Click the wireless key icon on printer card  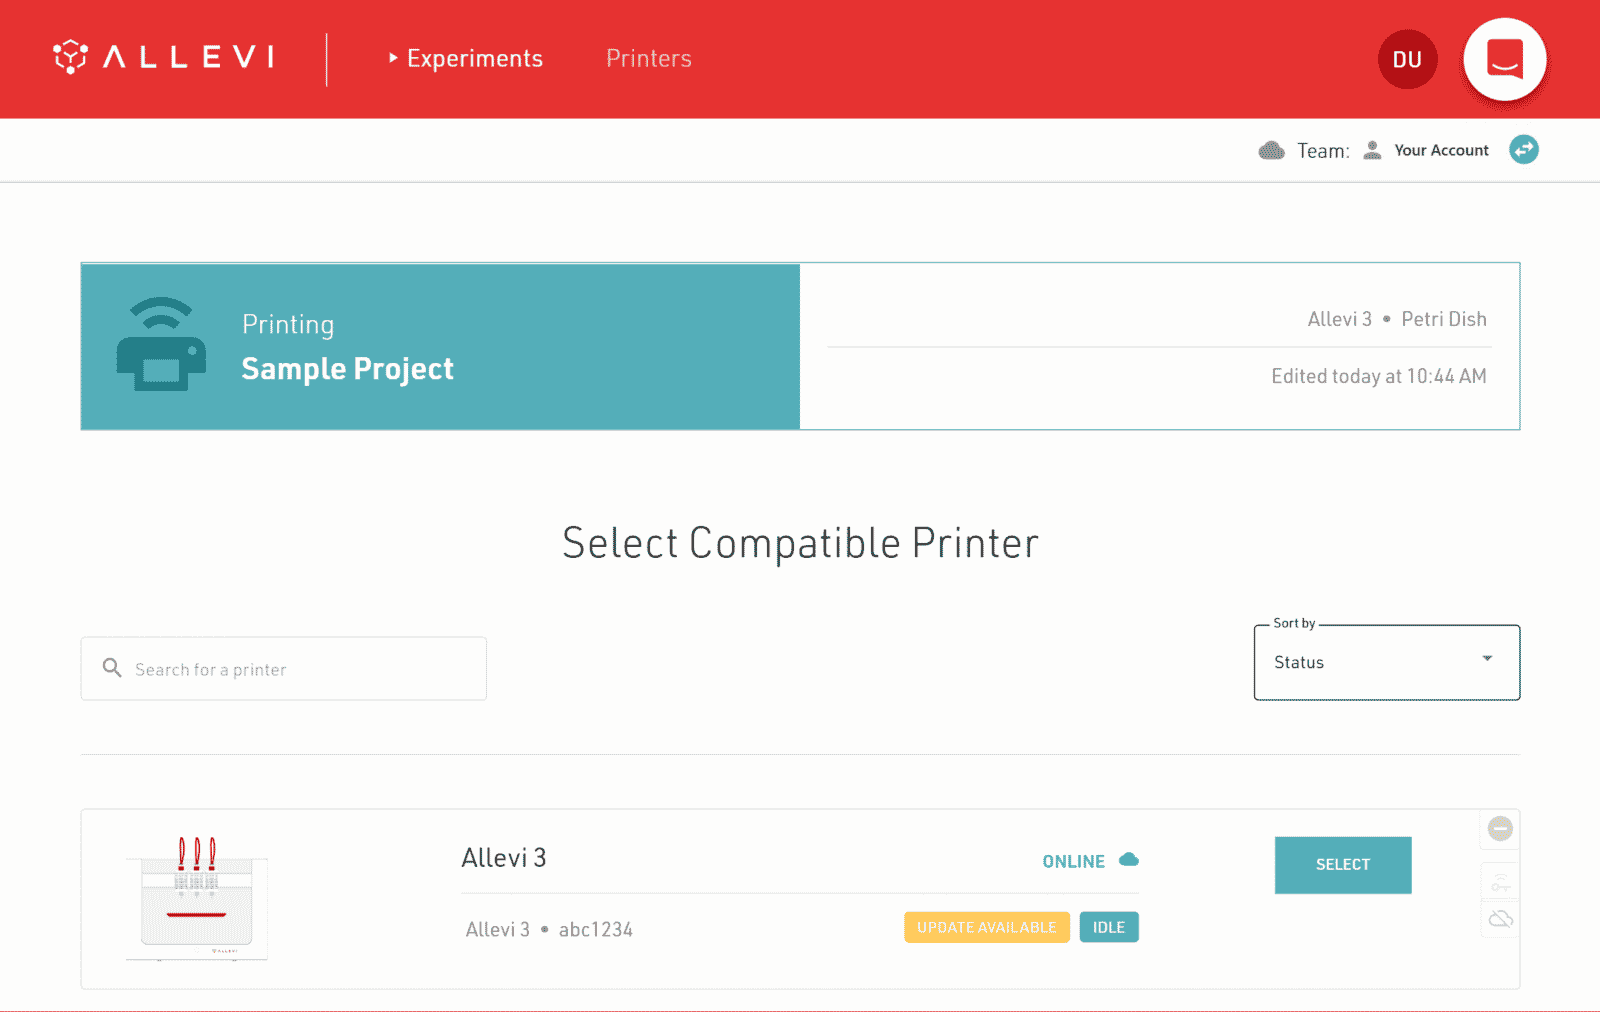[x=1500, y=882]
